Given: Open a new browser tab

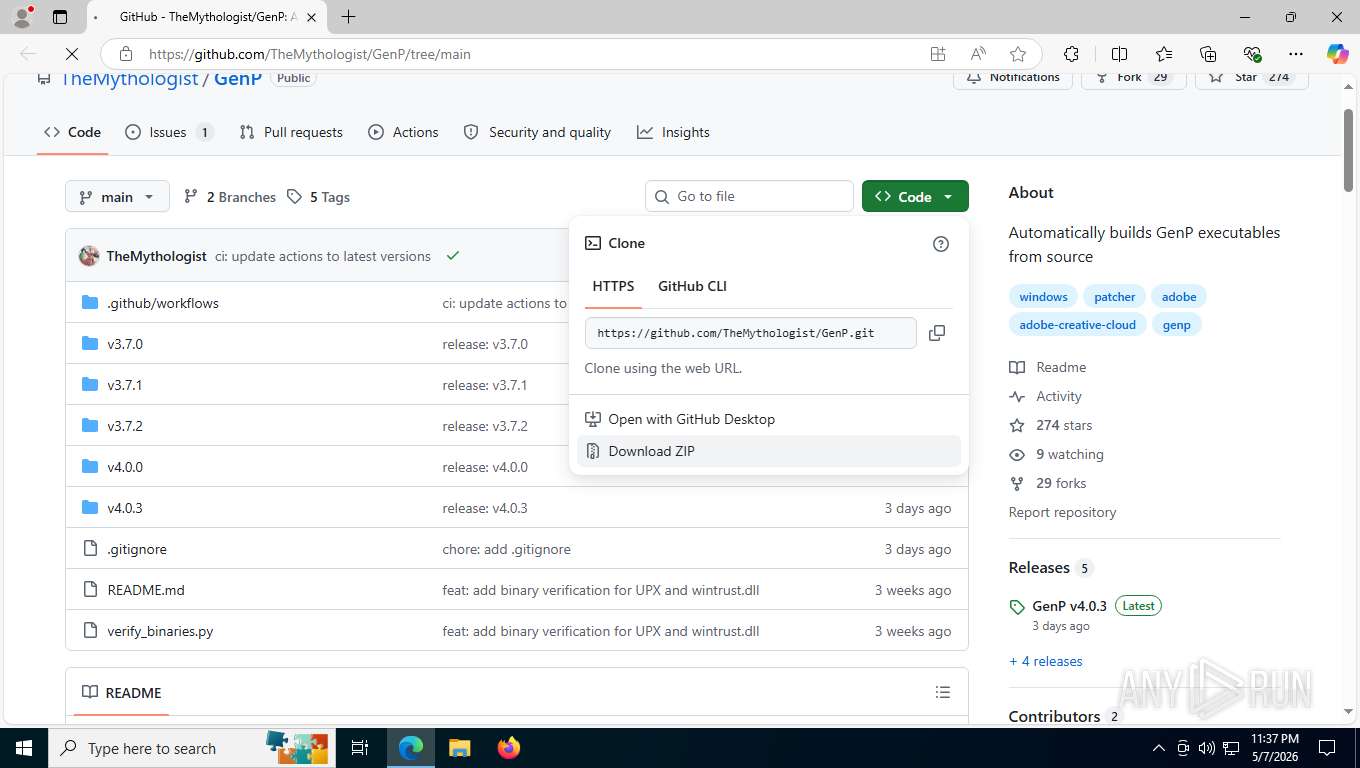Looking at the screenshot, I should (348, 17).
